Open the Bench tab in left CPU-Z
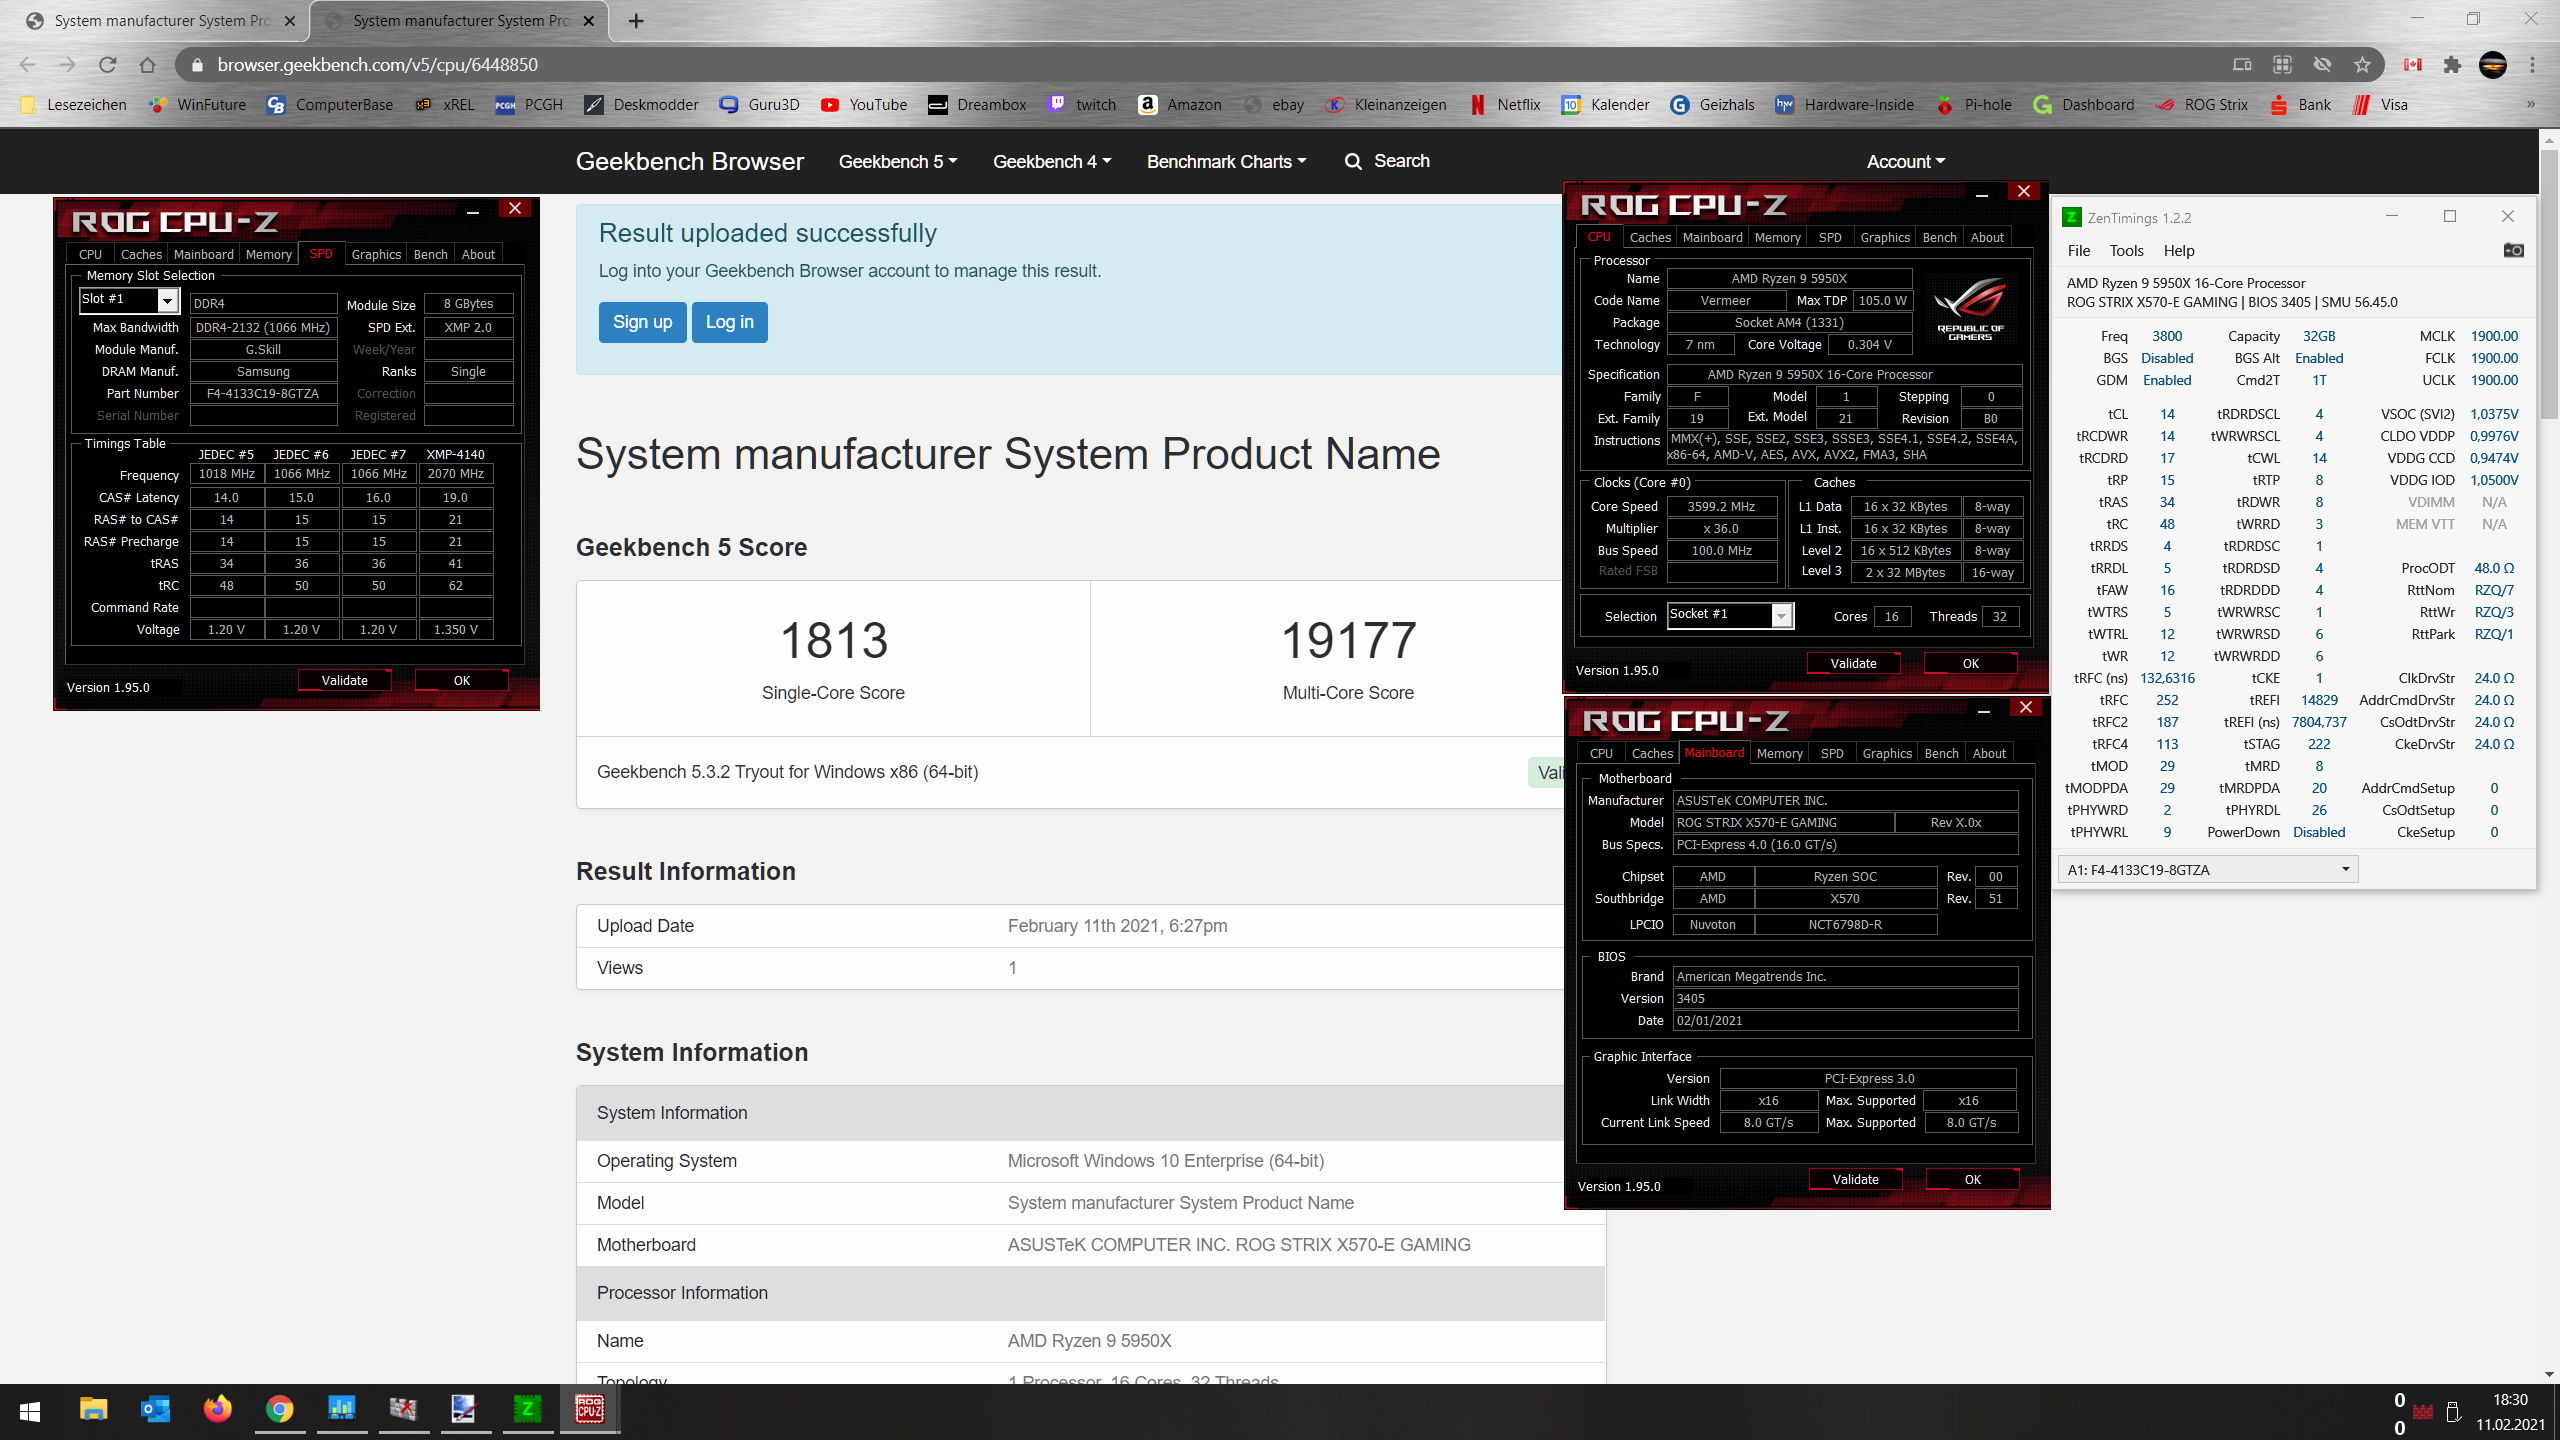 [431, 255]
